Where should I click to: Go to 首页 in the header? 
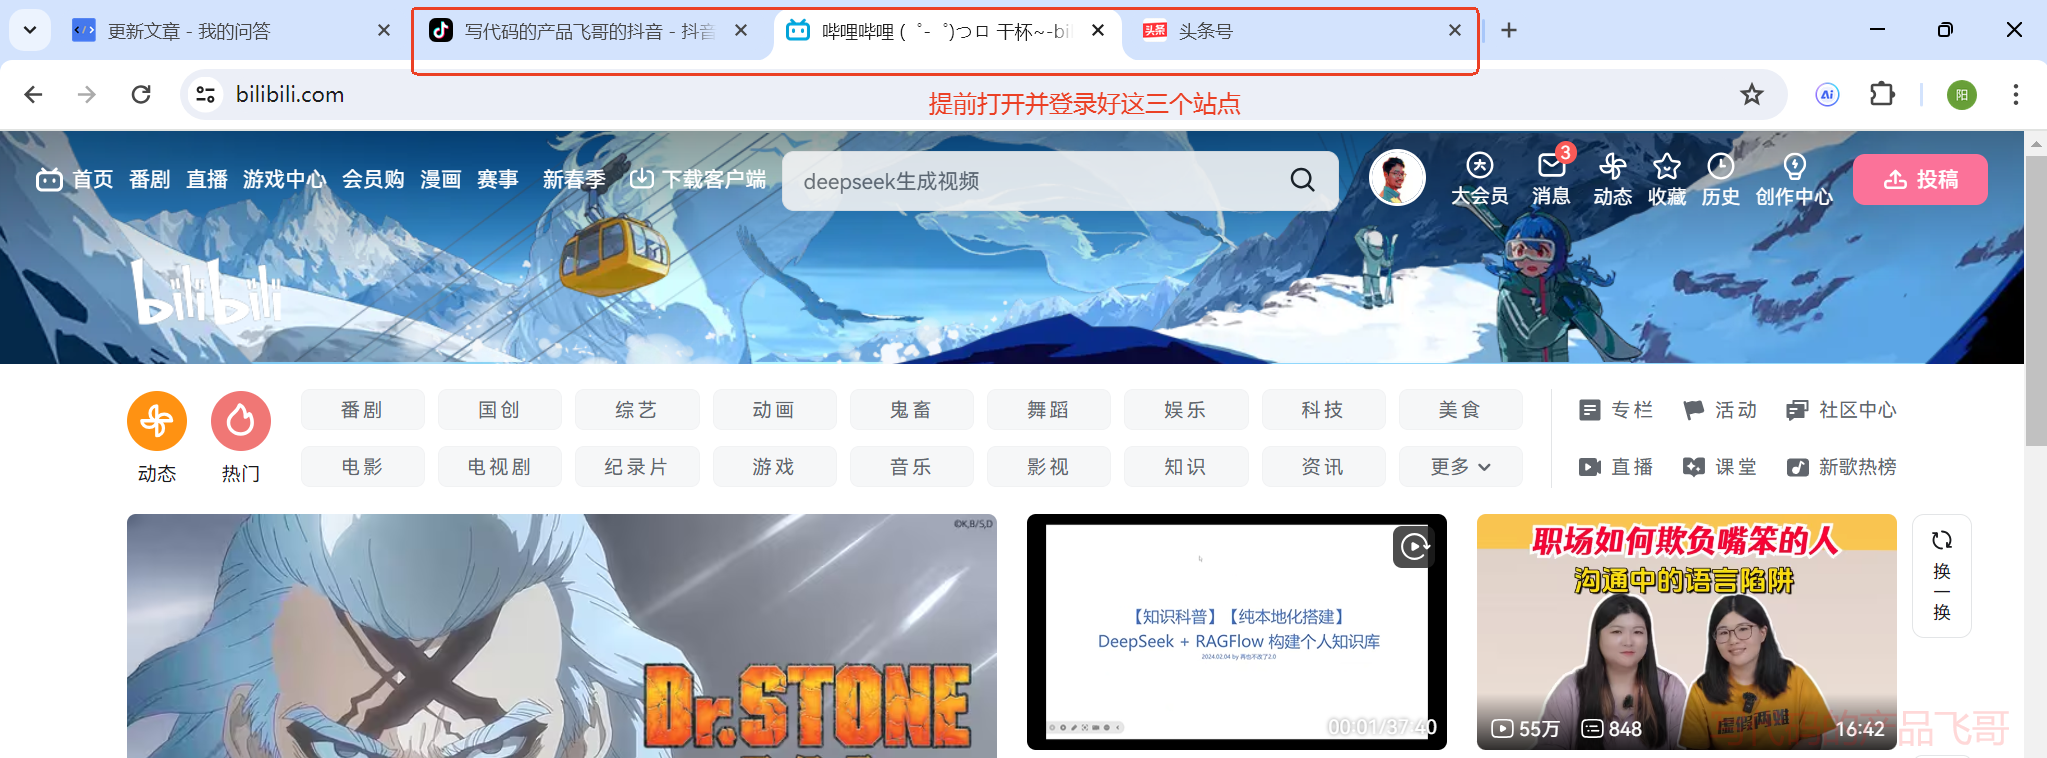click(75, 179)
